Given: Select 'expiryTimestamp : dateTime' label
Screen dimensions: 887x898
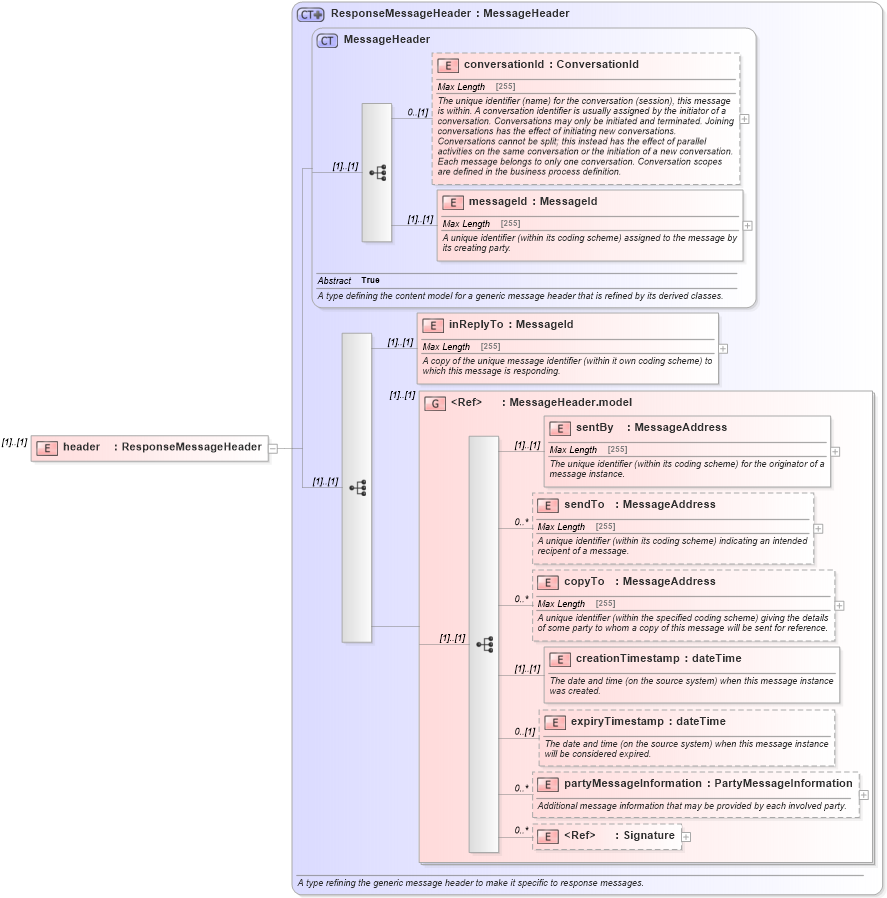Looking at the screenshot, I should (648, 721).
